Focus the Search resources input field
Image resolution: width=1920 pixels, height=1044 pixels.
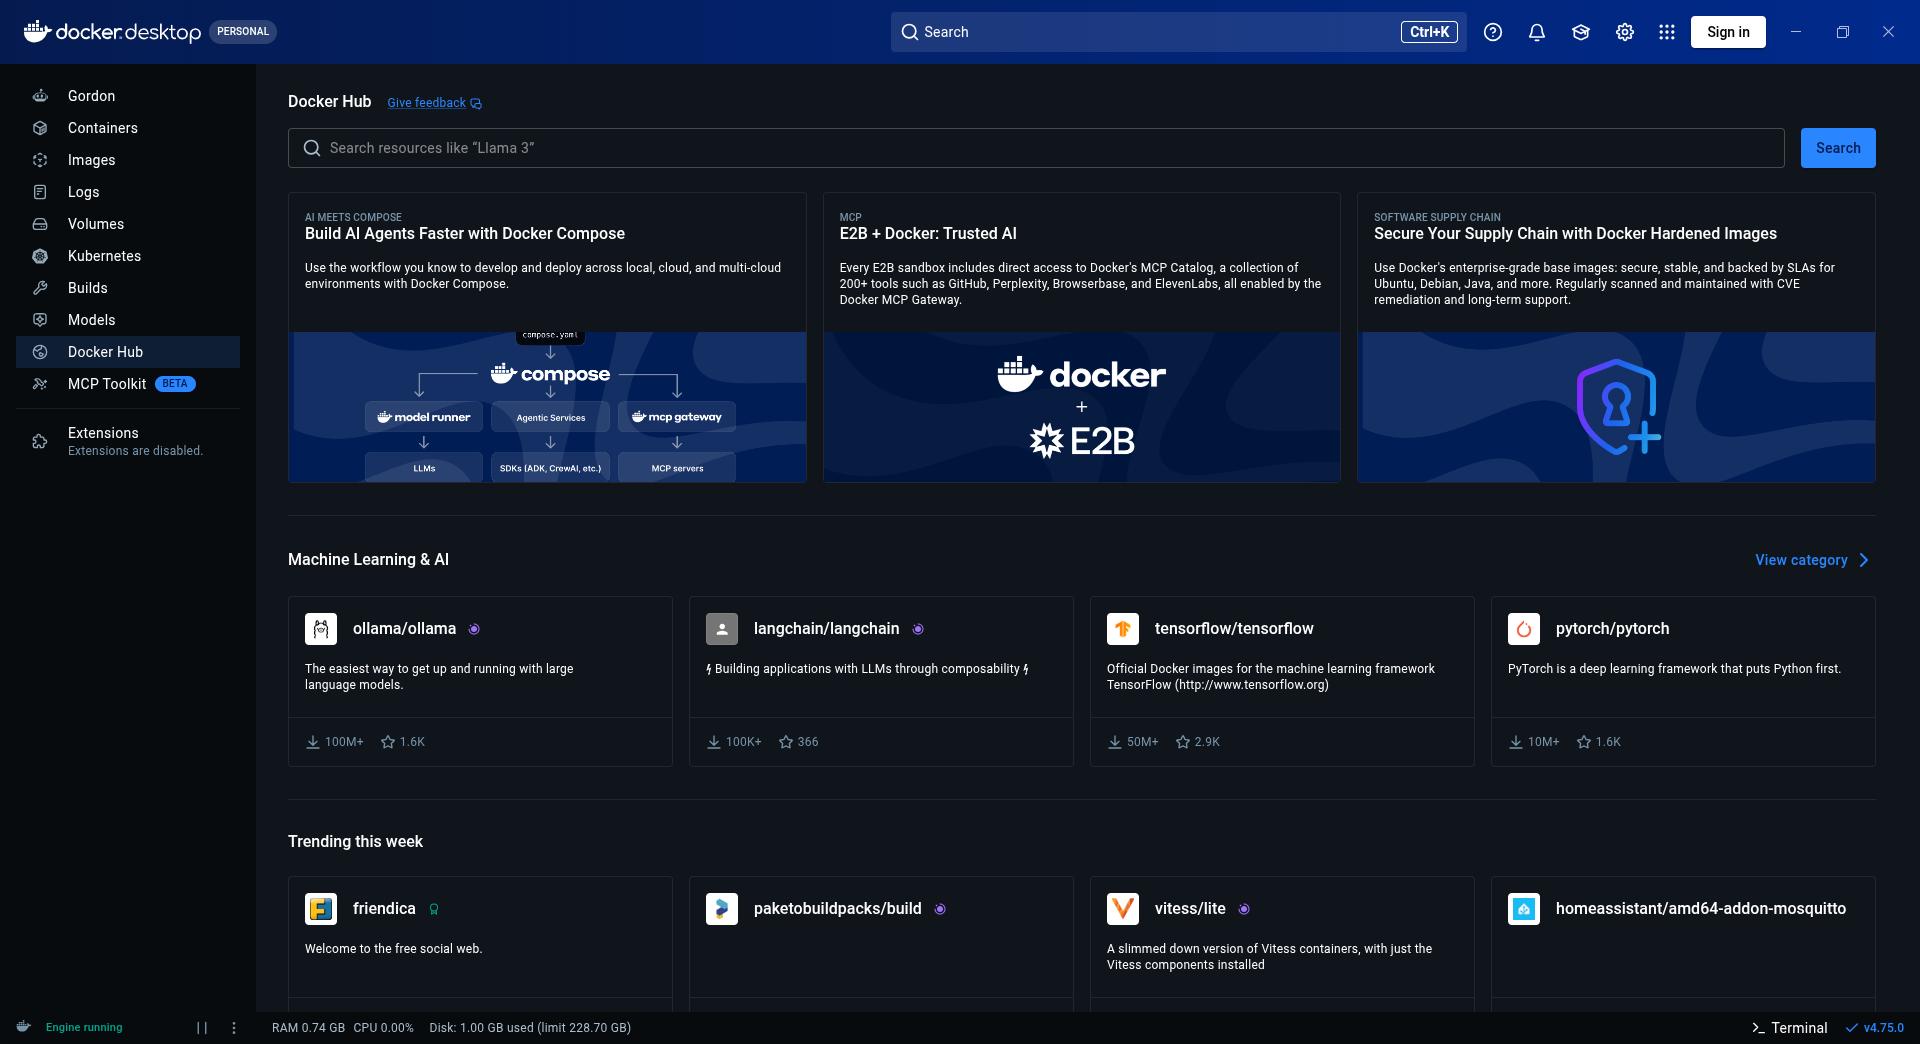pos(1036,148)
